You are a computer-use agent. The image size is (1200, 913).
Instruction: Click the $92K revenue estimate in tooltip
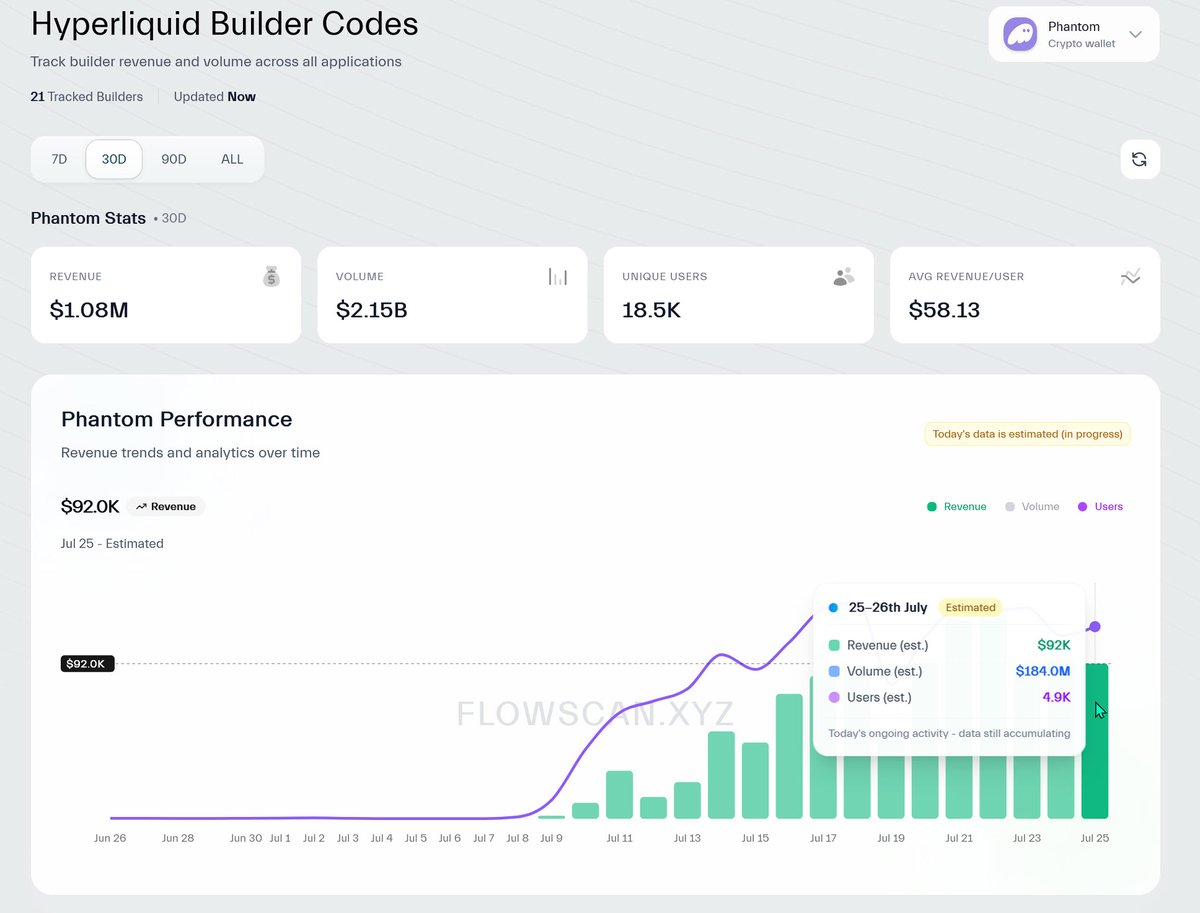coord(1055,645)
